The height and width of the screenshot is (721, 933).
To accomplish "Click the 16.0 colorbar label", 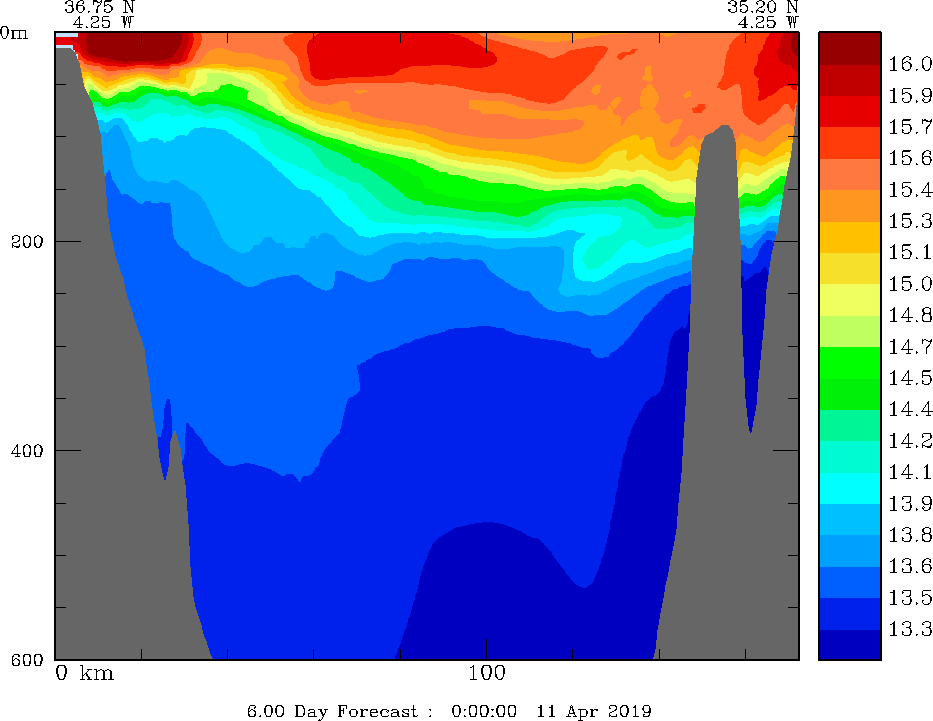I will 910,64.
